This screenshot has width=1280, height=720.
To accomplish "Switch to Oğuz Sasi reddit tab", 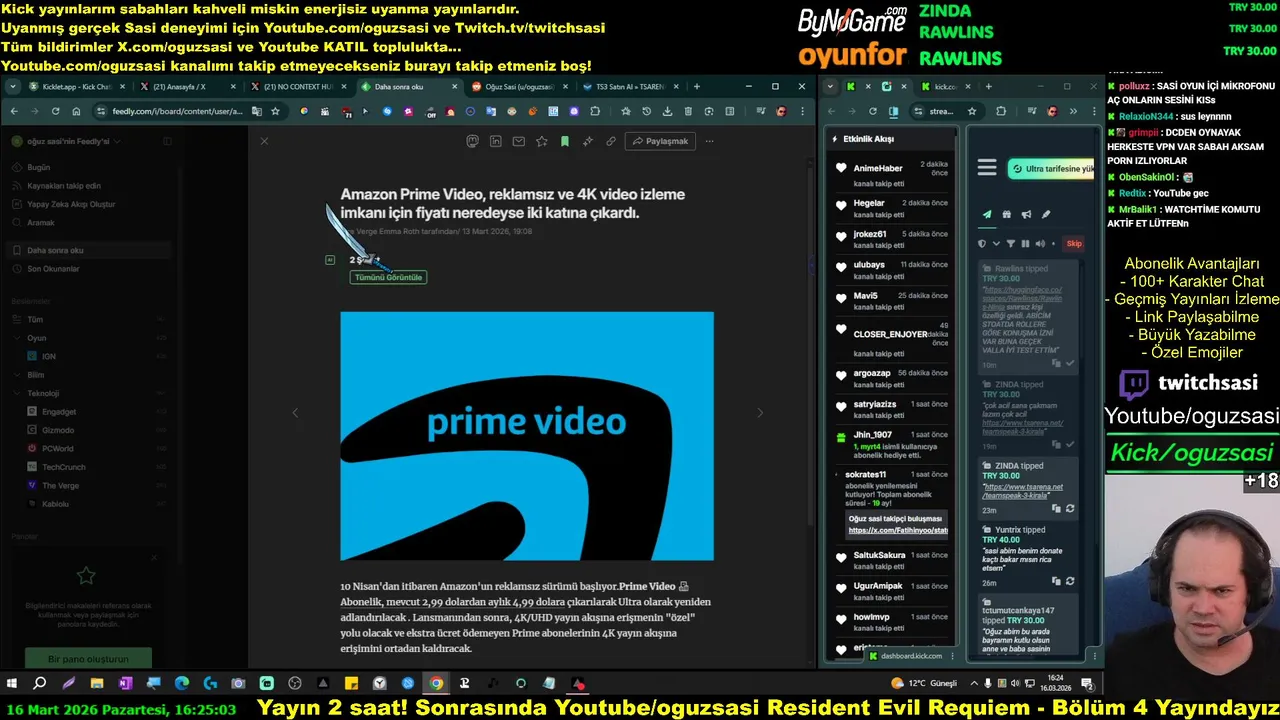I will tap(517, 87).
